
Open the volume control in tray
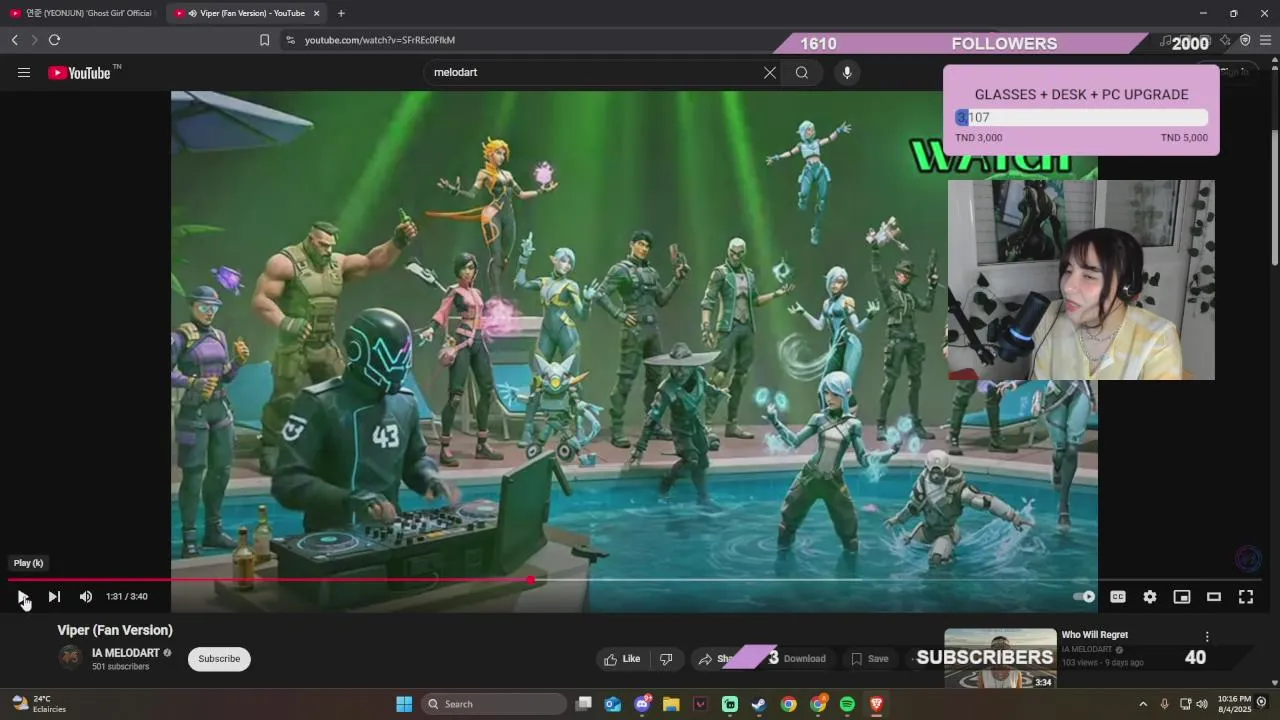1202,704
